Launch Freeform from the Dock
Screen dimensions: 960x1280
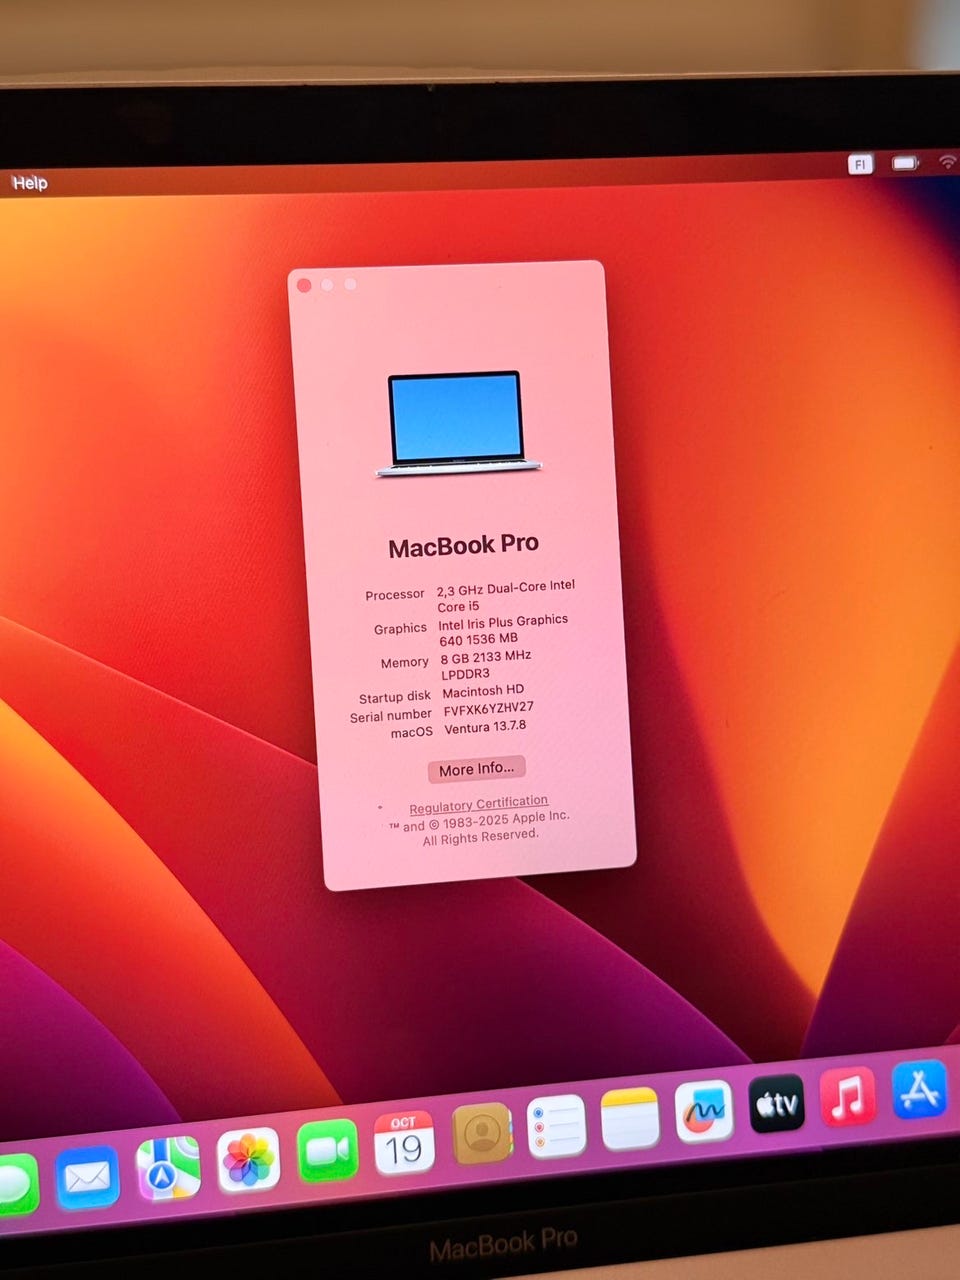[x=704, y=1110]
